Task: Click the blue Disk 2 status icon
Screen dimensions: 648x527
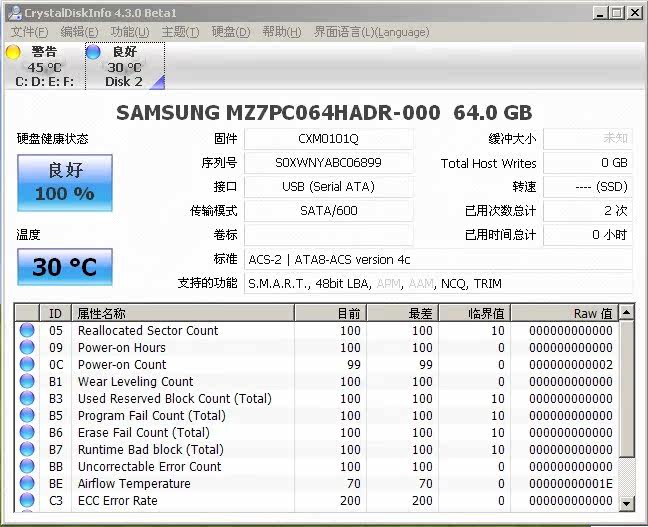Action: (94, 52)
